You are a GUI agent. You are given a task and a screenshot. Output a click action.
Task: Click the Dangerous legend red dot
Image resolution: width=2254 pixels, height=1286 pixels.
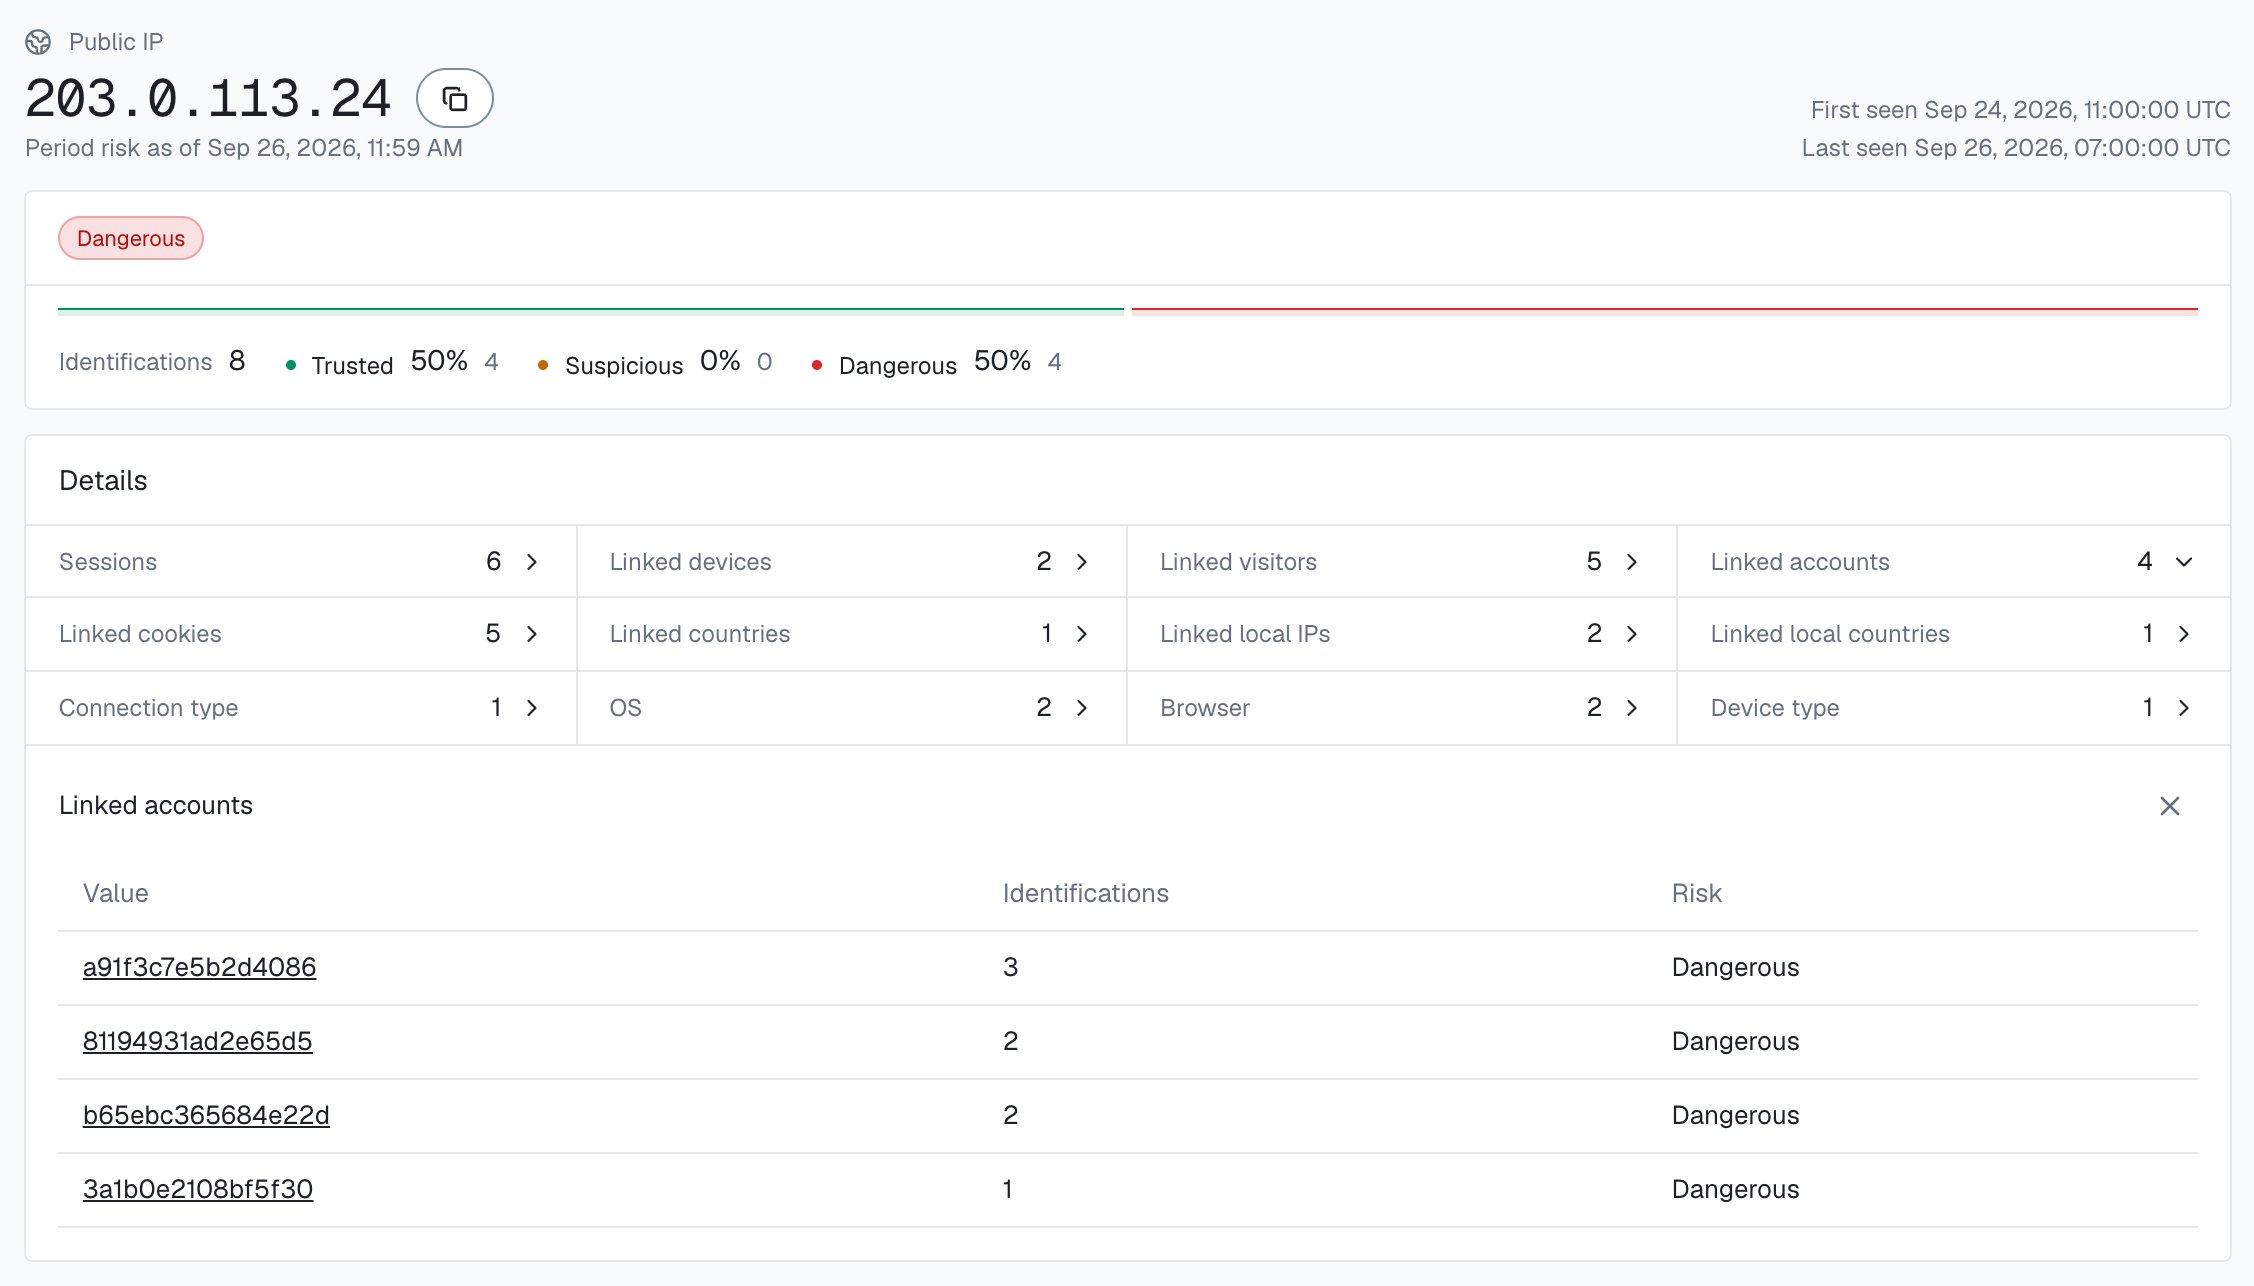click(817, 365)
